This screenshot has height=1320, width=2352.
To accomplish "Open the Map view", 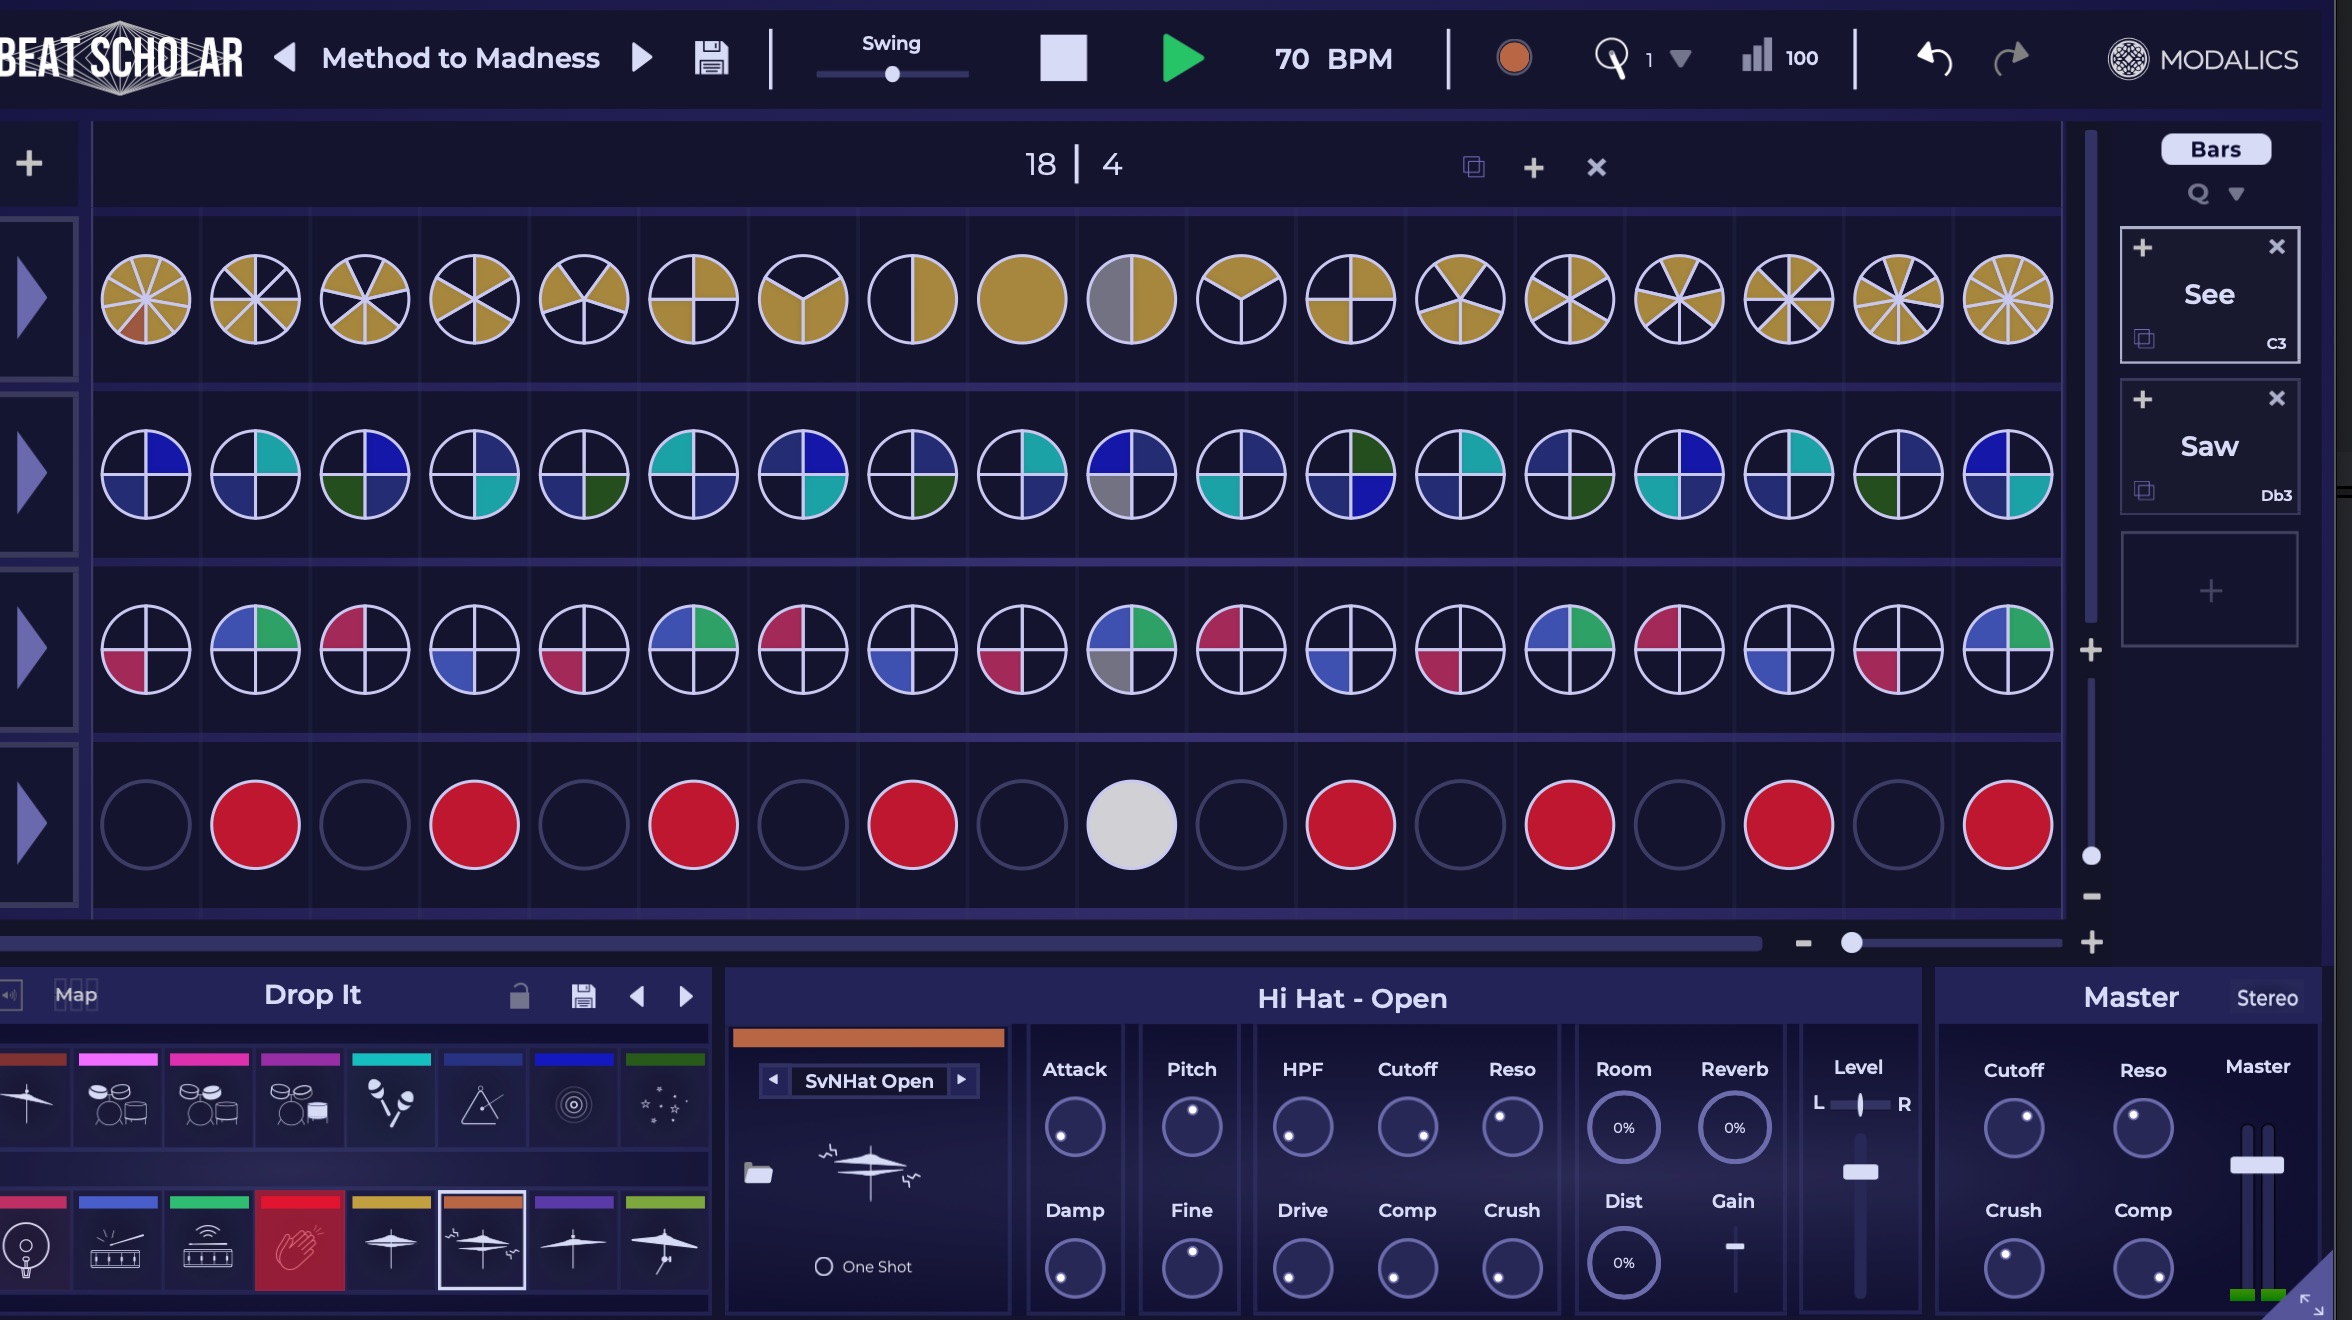I will point(76,994).
